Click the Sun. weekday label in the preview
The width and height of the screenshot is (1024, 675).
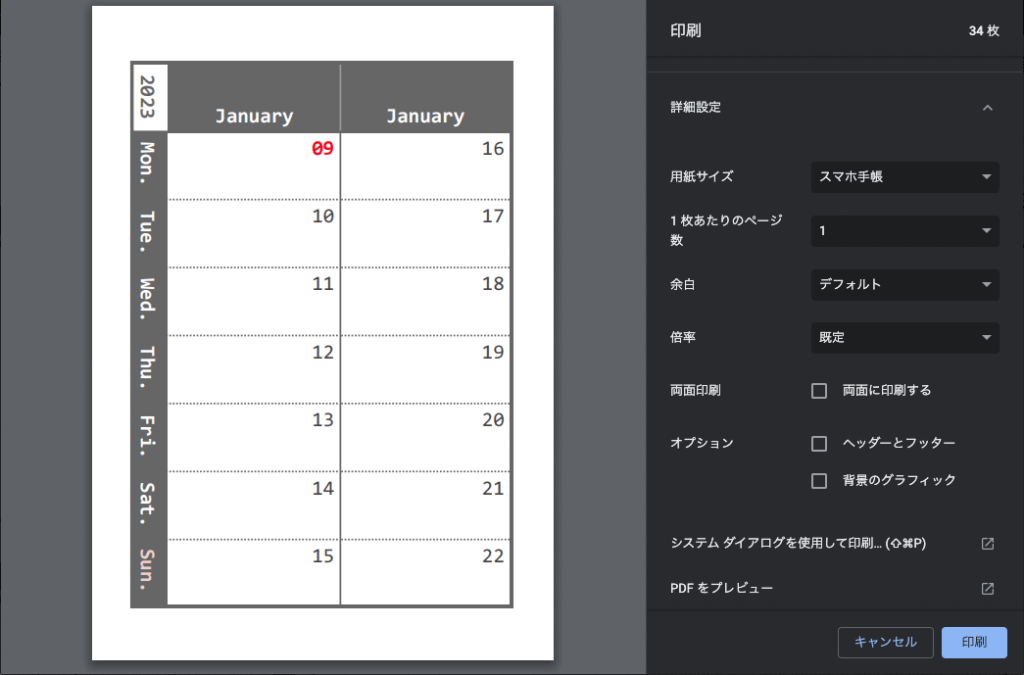146,570
